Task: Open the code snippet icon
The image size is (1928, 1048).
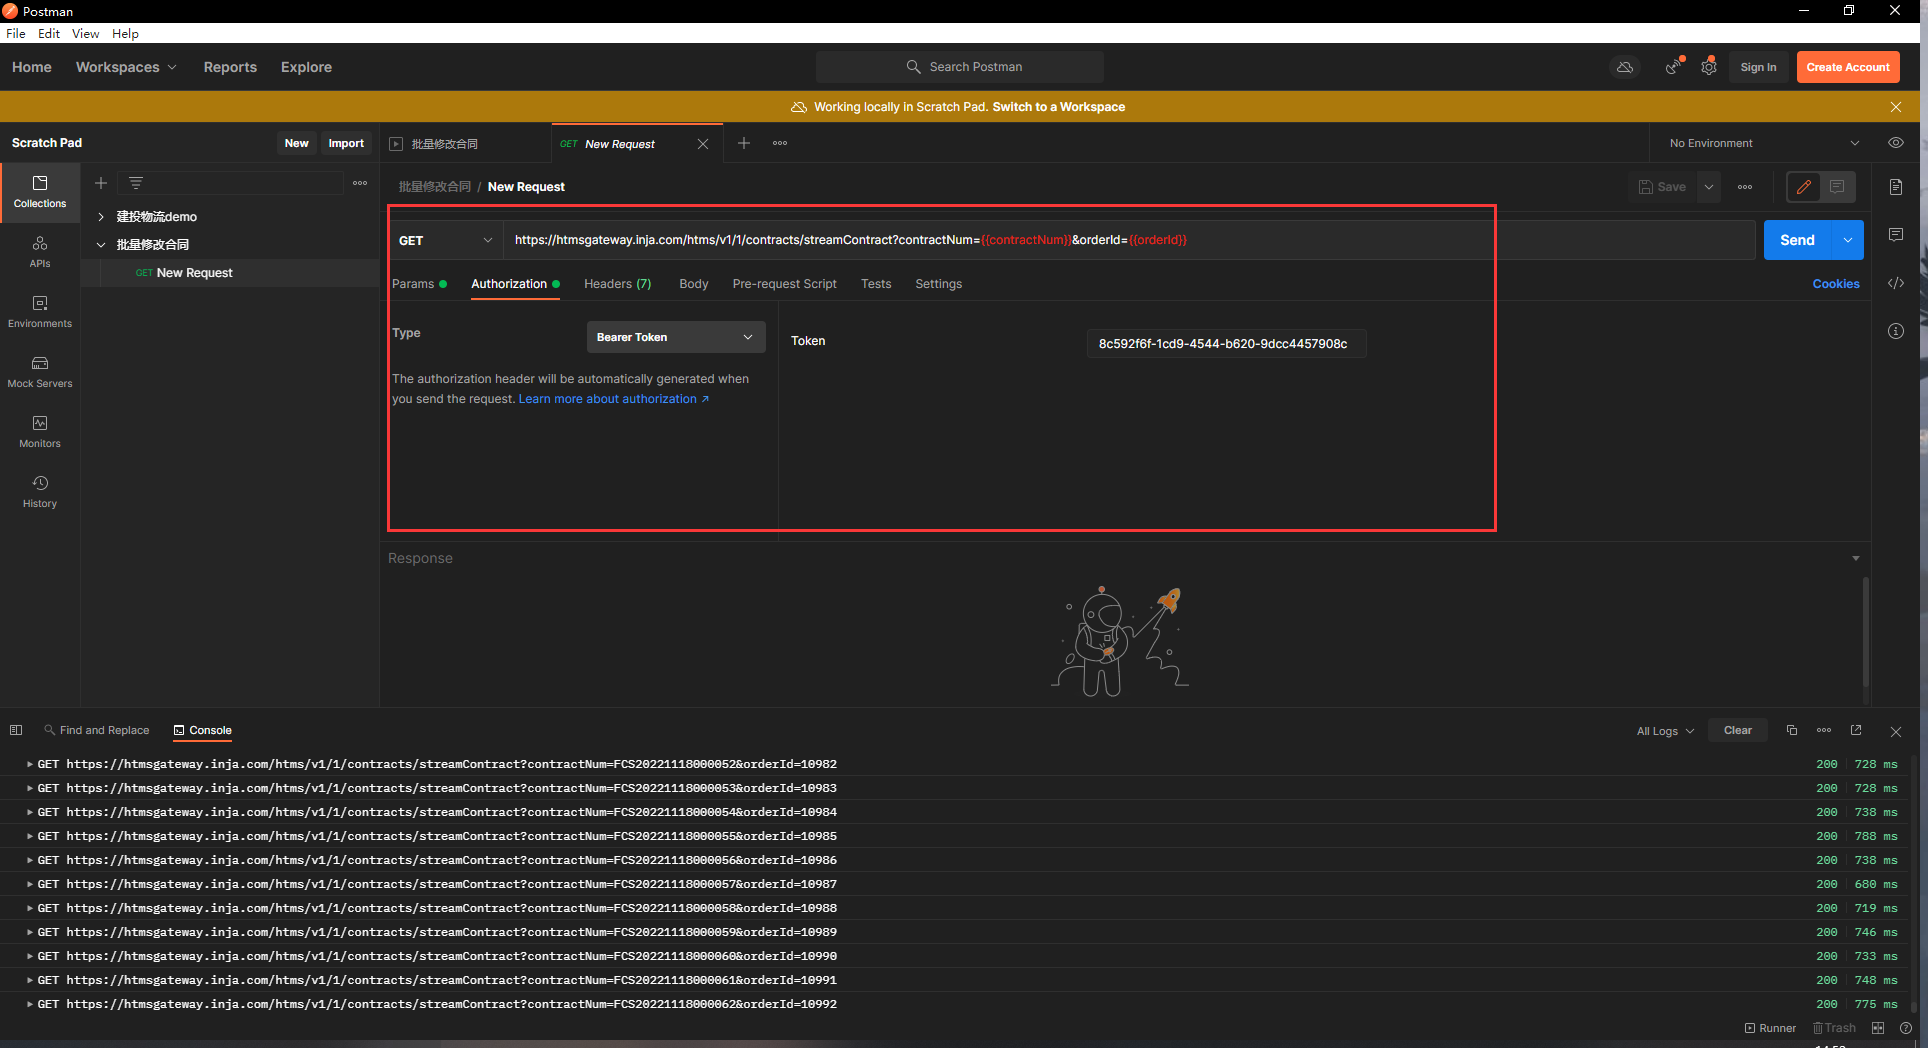Action: pyautogui.click(x=1896, y=283)
